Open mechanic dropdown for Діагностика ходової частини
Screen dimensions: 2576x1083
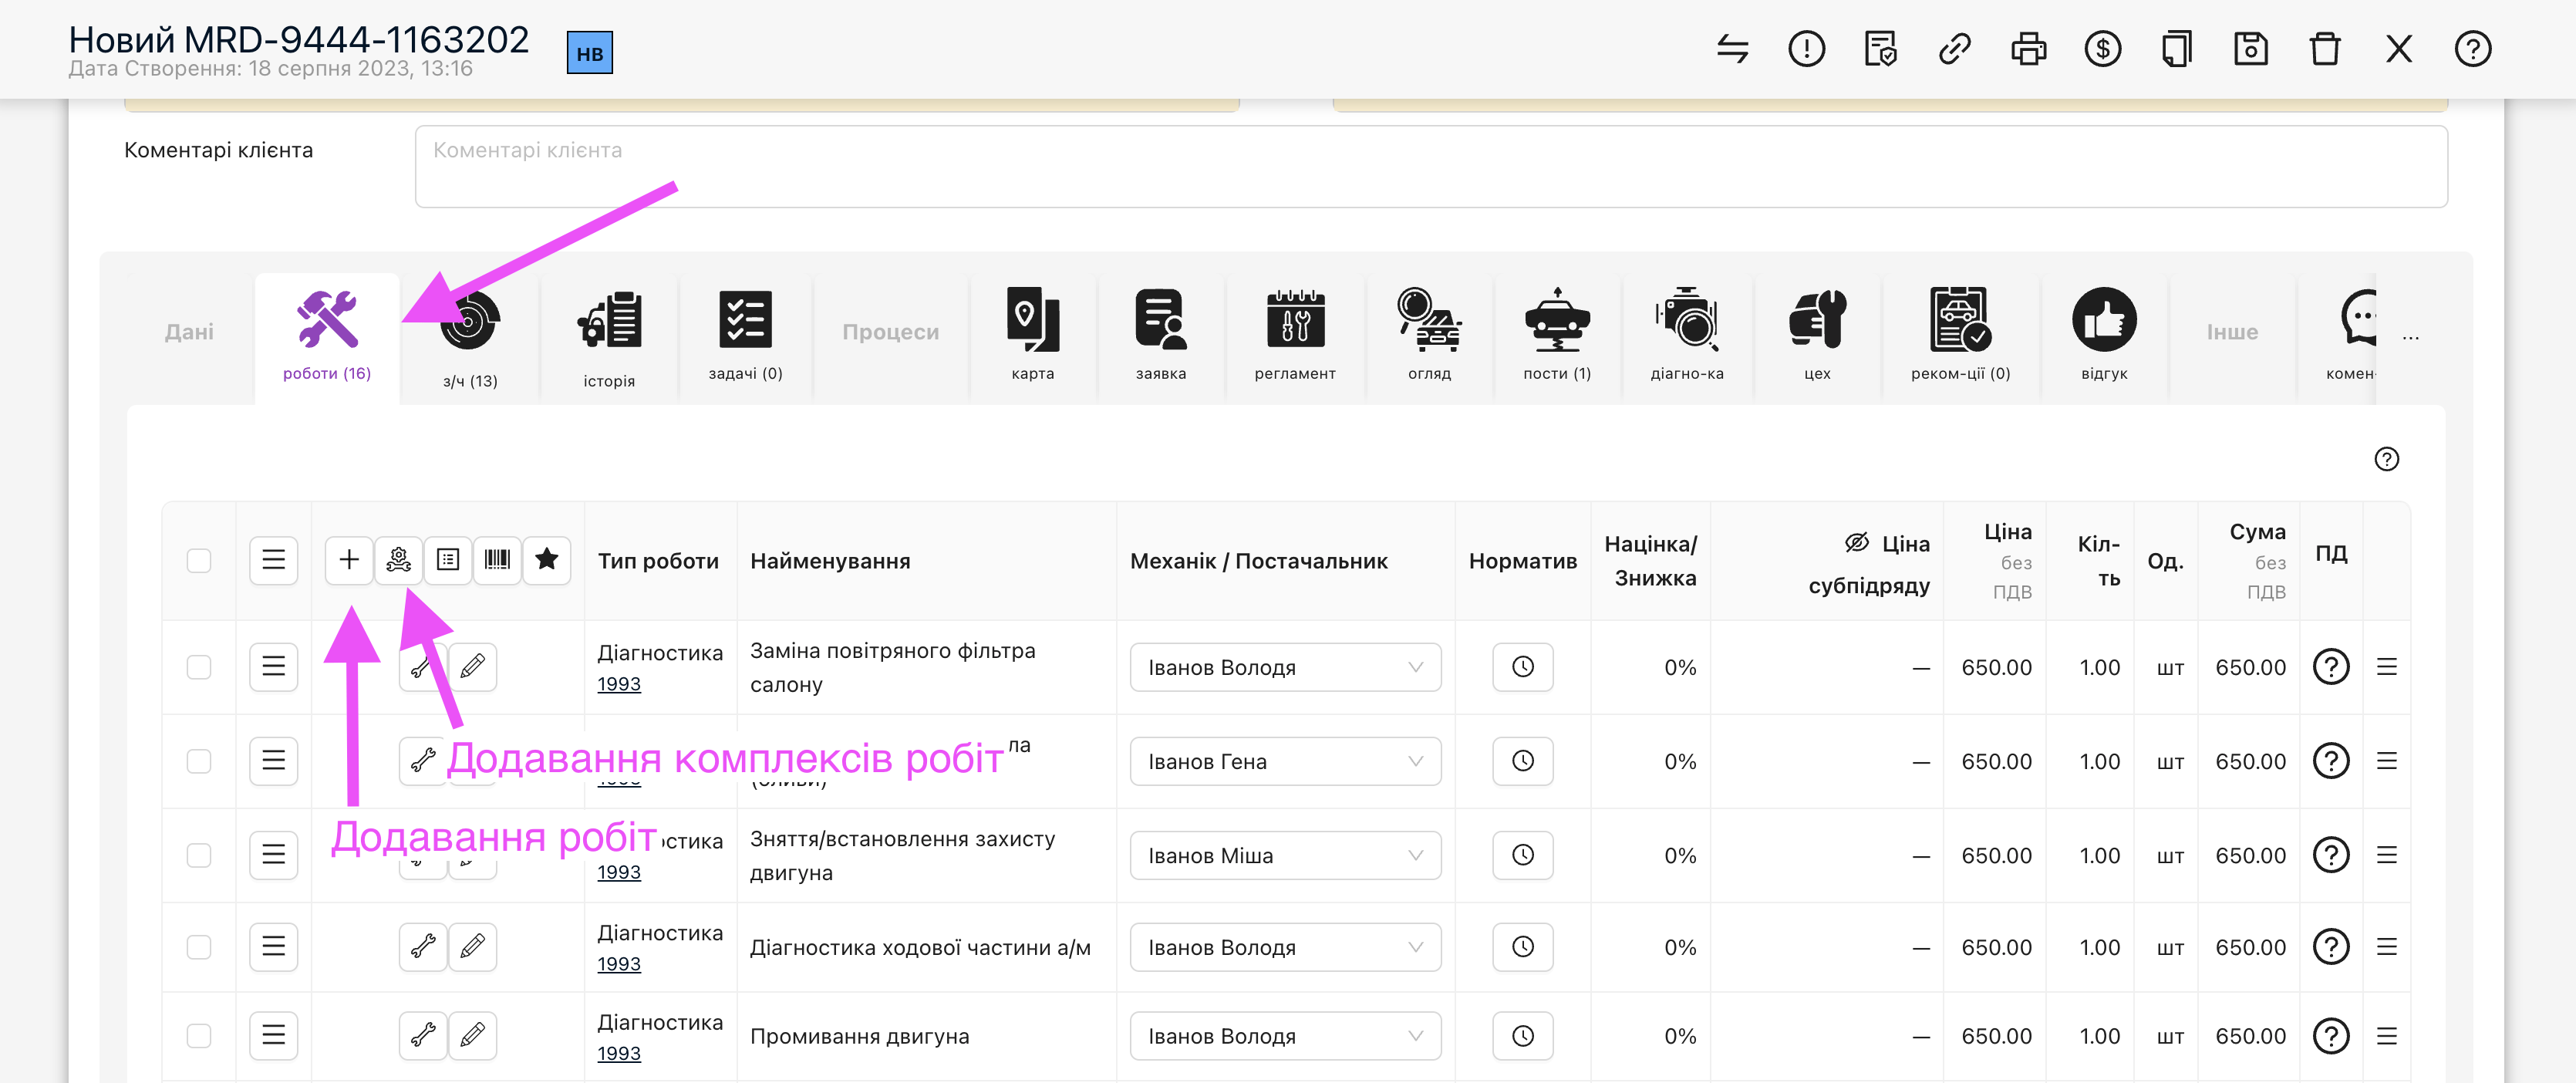coord(1284,947)
